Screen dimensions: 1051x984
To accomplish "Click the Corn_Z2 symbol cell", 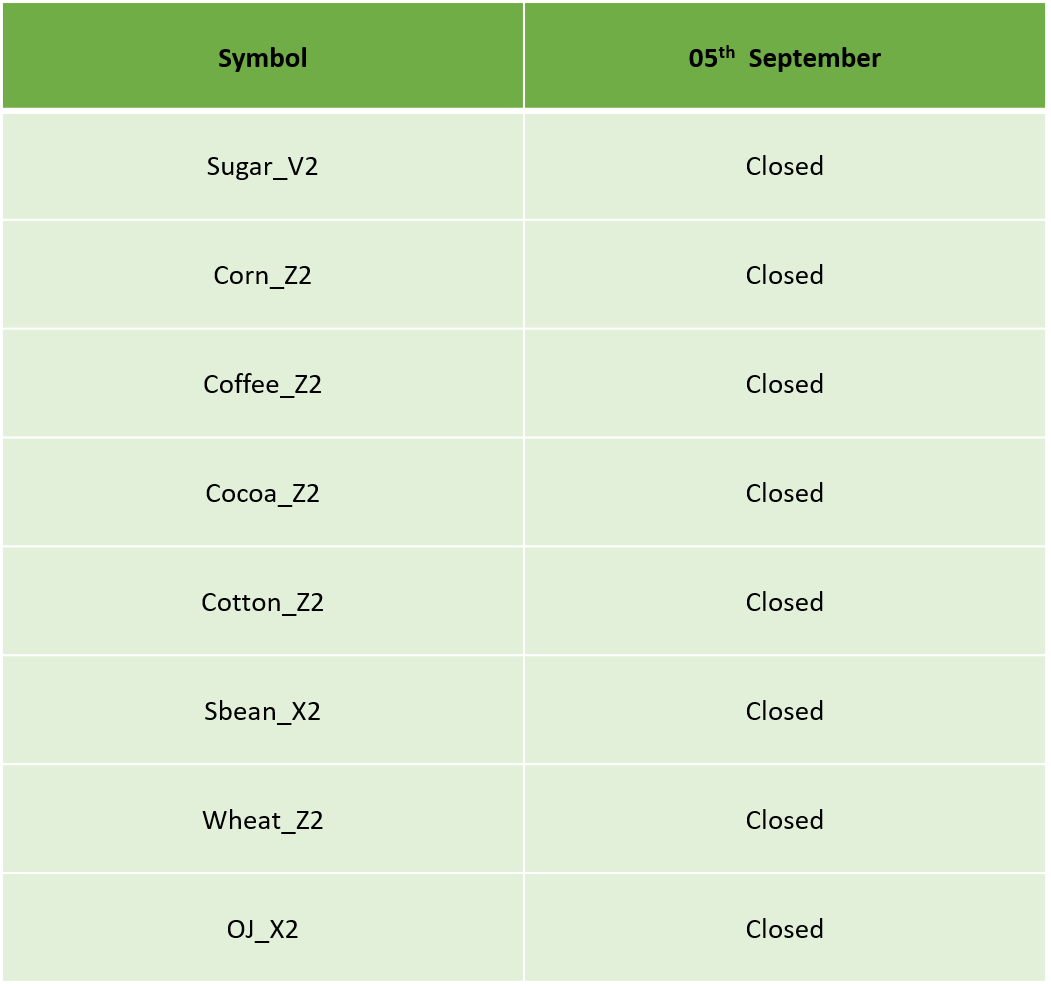I will pyautogui.click(x=263, y=275).
